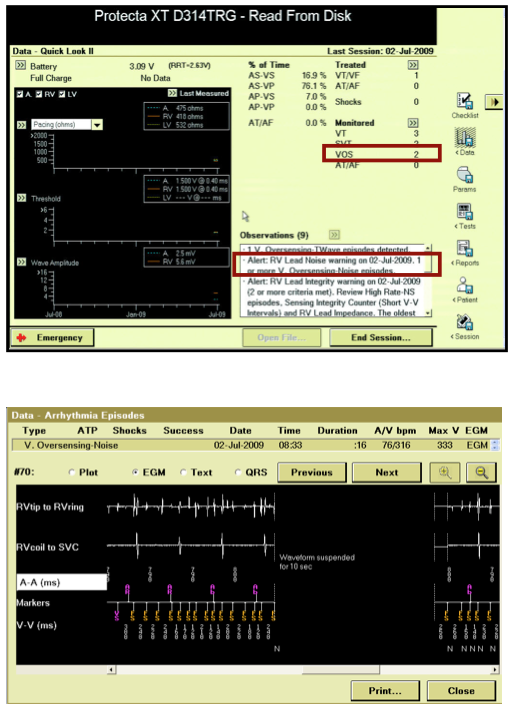Expand the Last Measured arrow
Viewport: 512px width, 711px height.
pos(172,93)
